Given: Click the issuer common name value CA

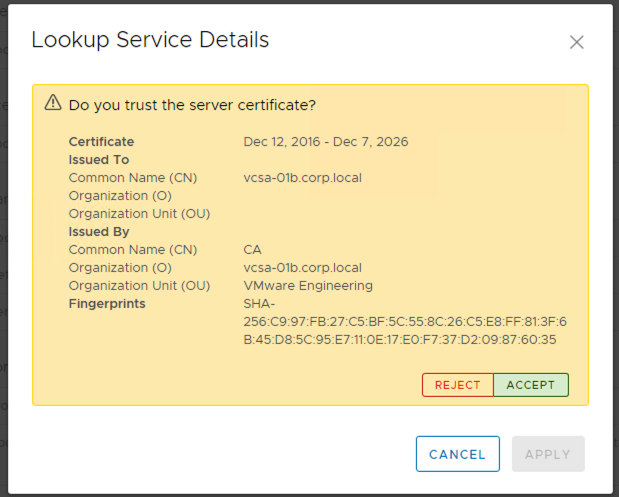Looking at the screenshot, I should [252, 250].
